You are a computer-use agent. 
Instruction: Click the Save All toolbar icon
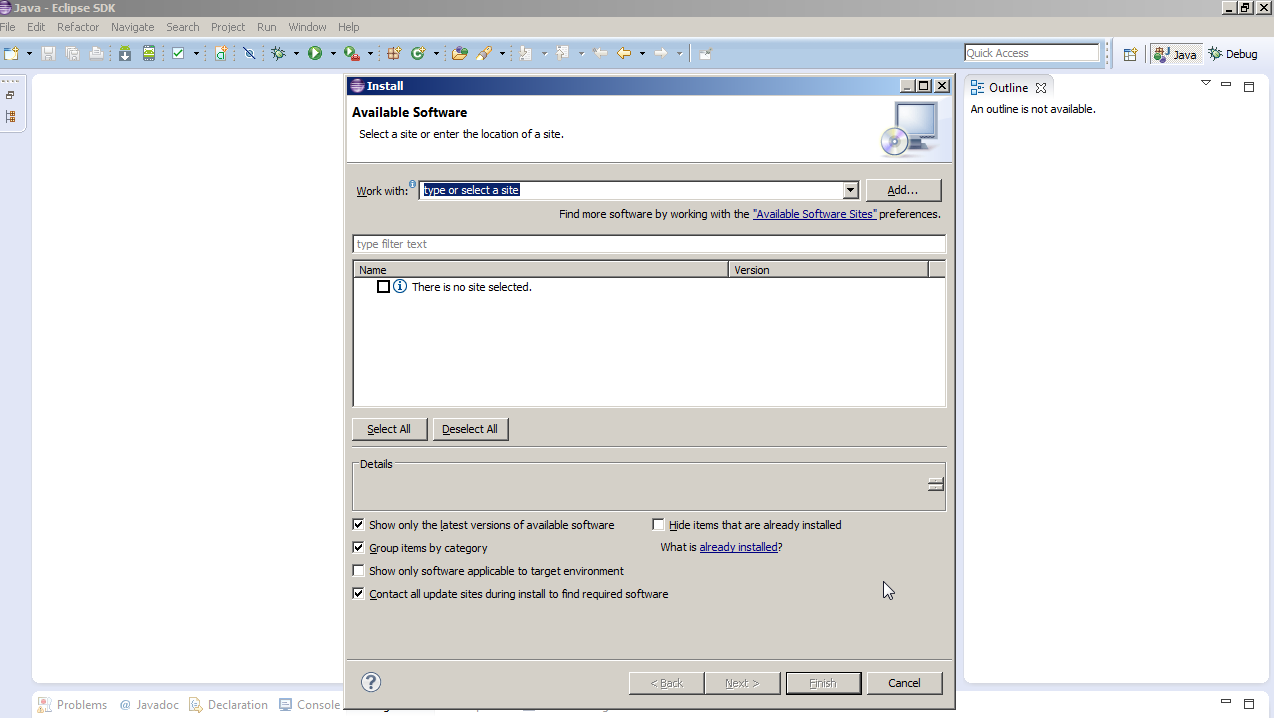tap(72, 53)
